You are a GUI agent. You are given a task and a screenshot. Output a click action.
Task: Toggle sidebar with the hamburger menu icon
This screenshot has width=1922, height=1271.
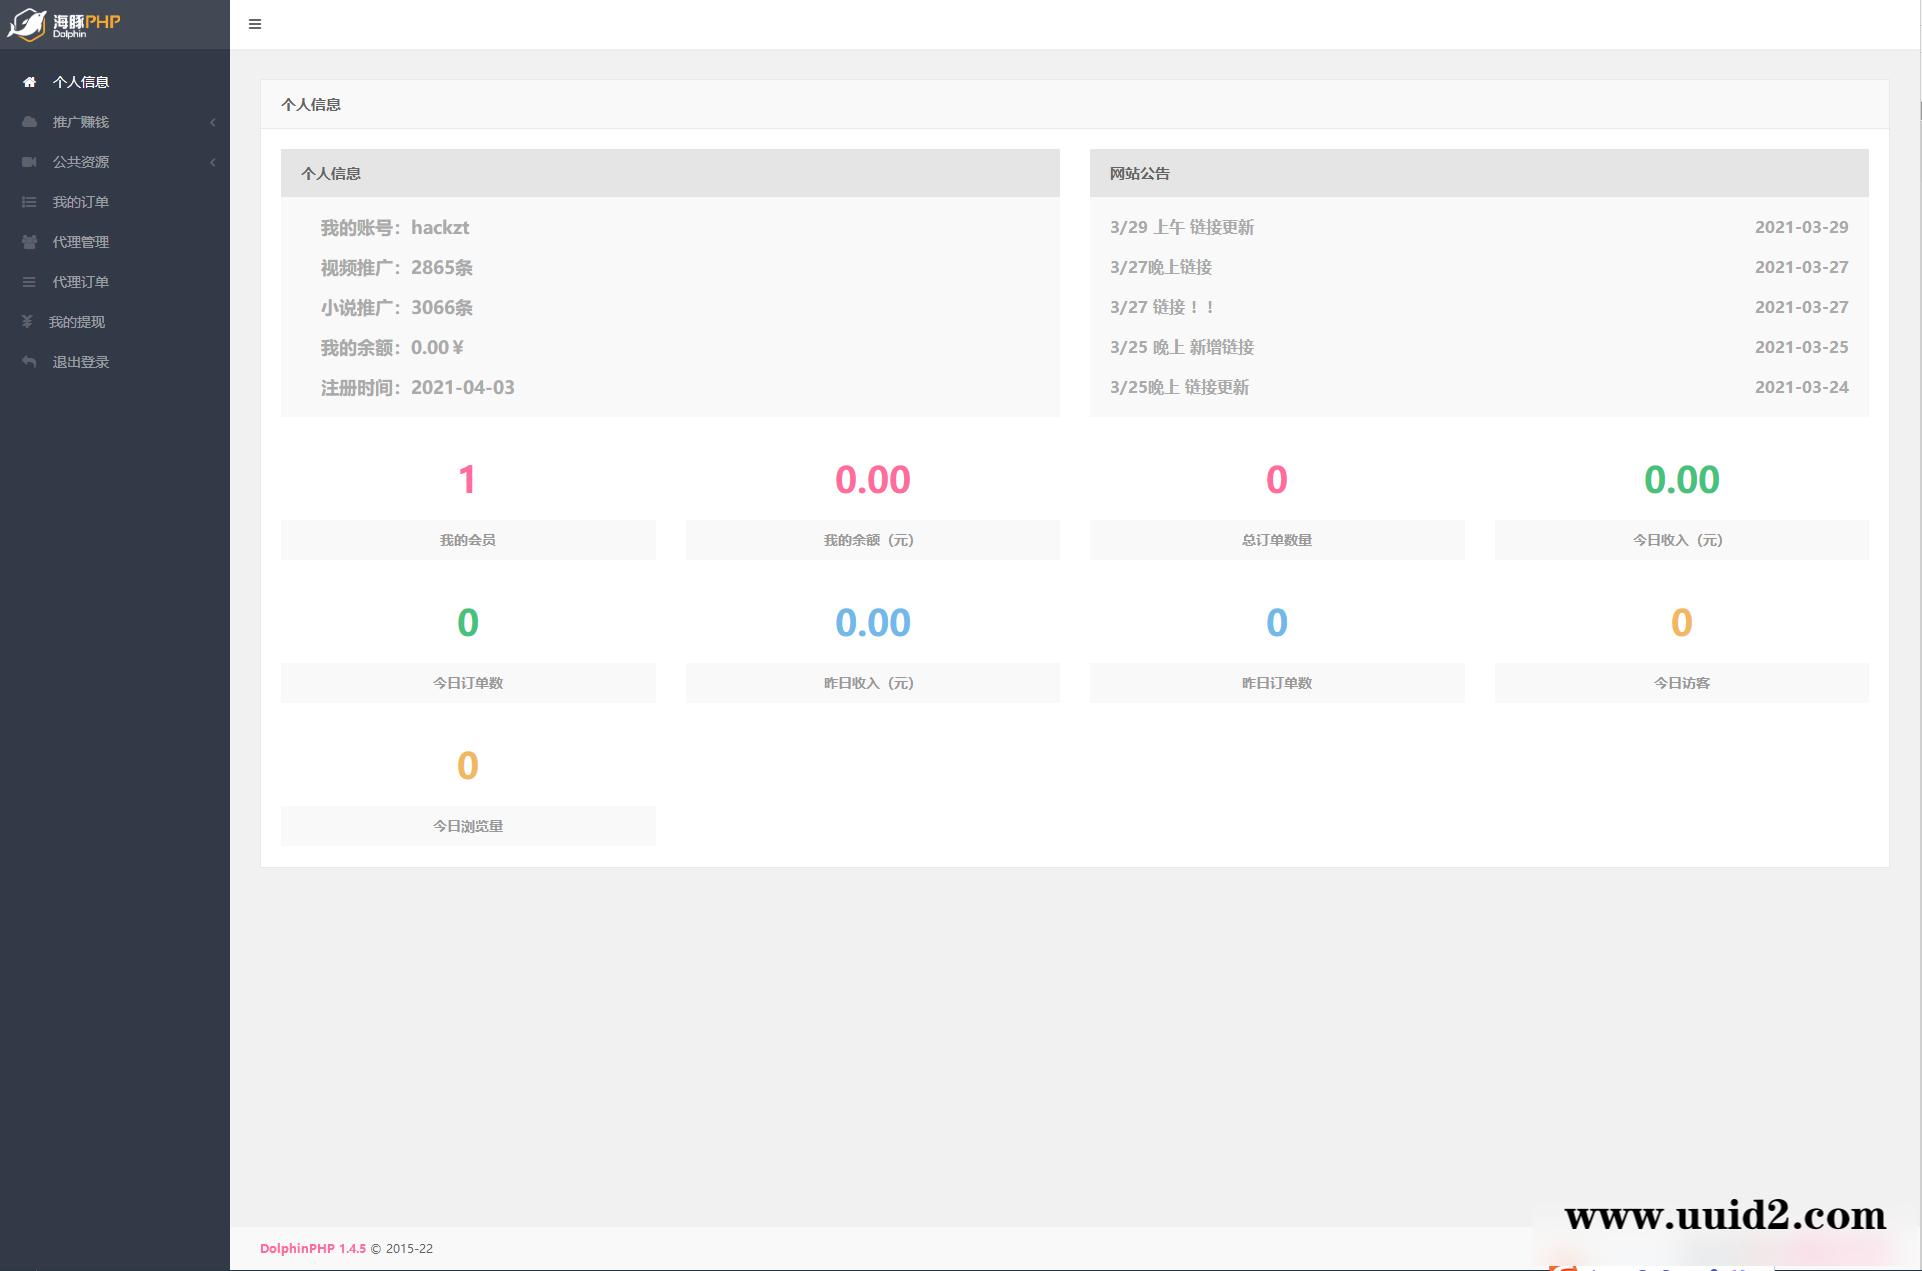tap(255, 24)
